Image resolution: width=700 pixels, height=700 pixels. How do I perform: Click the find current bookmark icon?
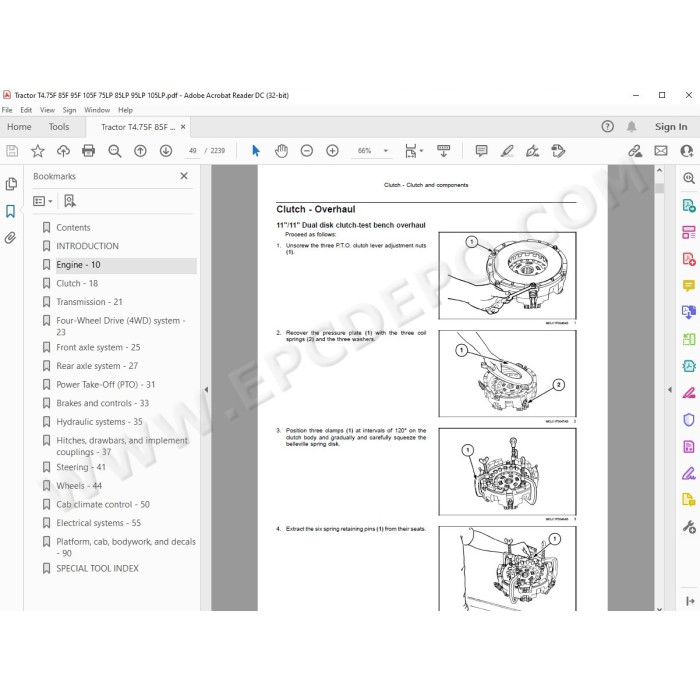tap(70, 201)
